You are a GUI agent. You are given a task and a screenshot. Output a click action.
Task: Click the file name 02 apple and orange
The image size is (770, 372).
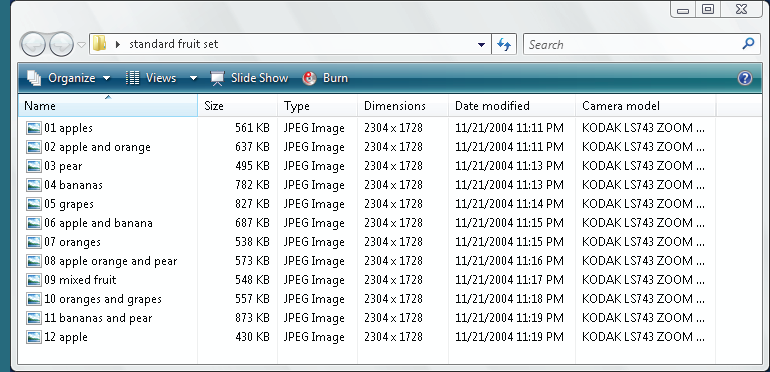coord(97,147)
